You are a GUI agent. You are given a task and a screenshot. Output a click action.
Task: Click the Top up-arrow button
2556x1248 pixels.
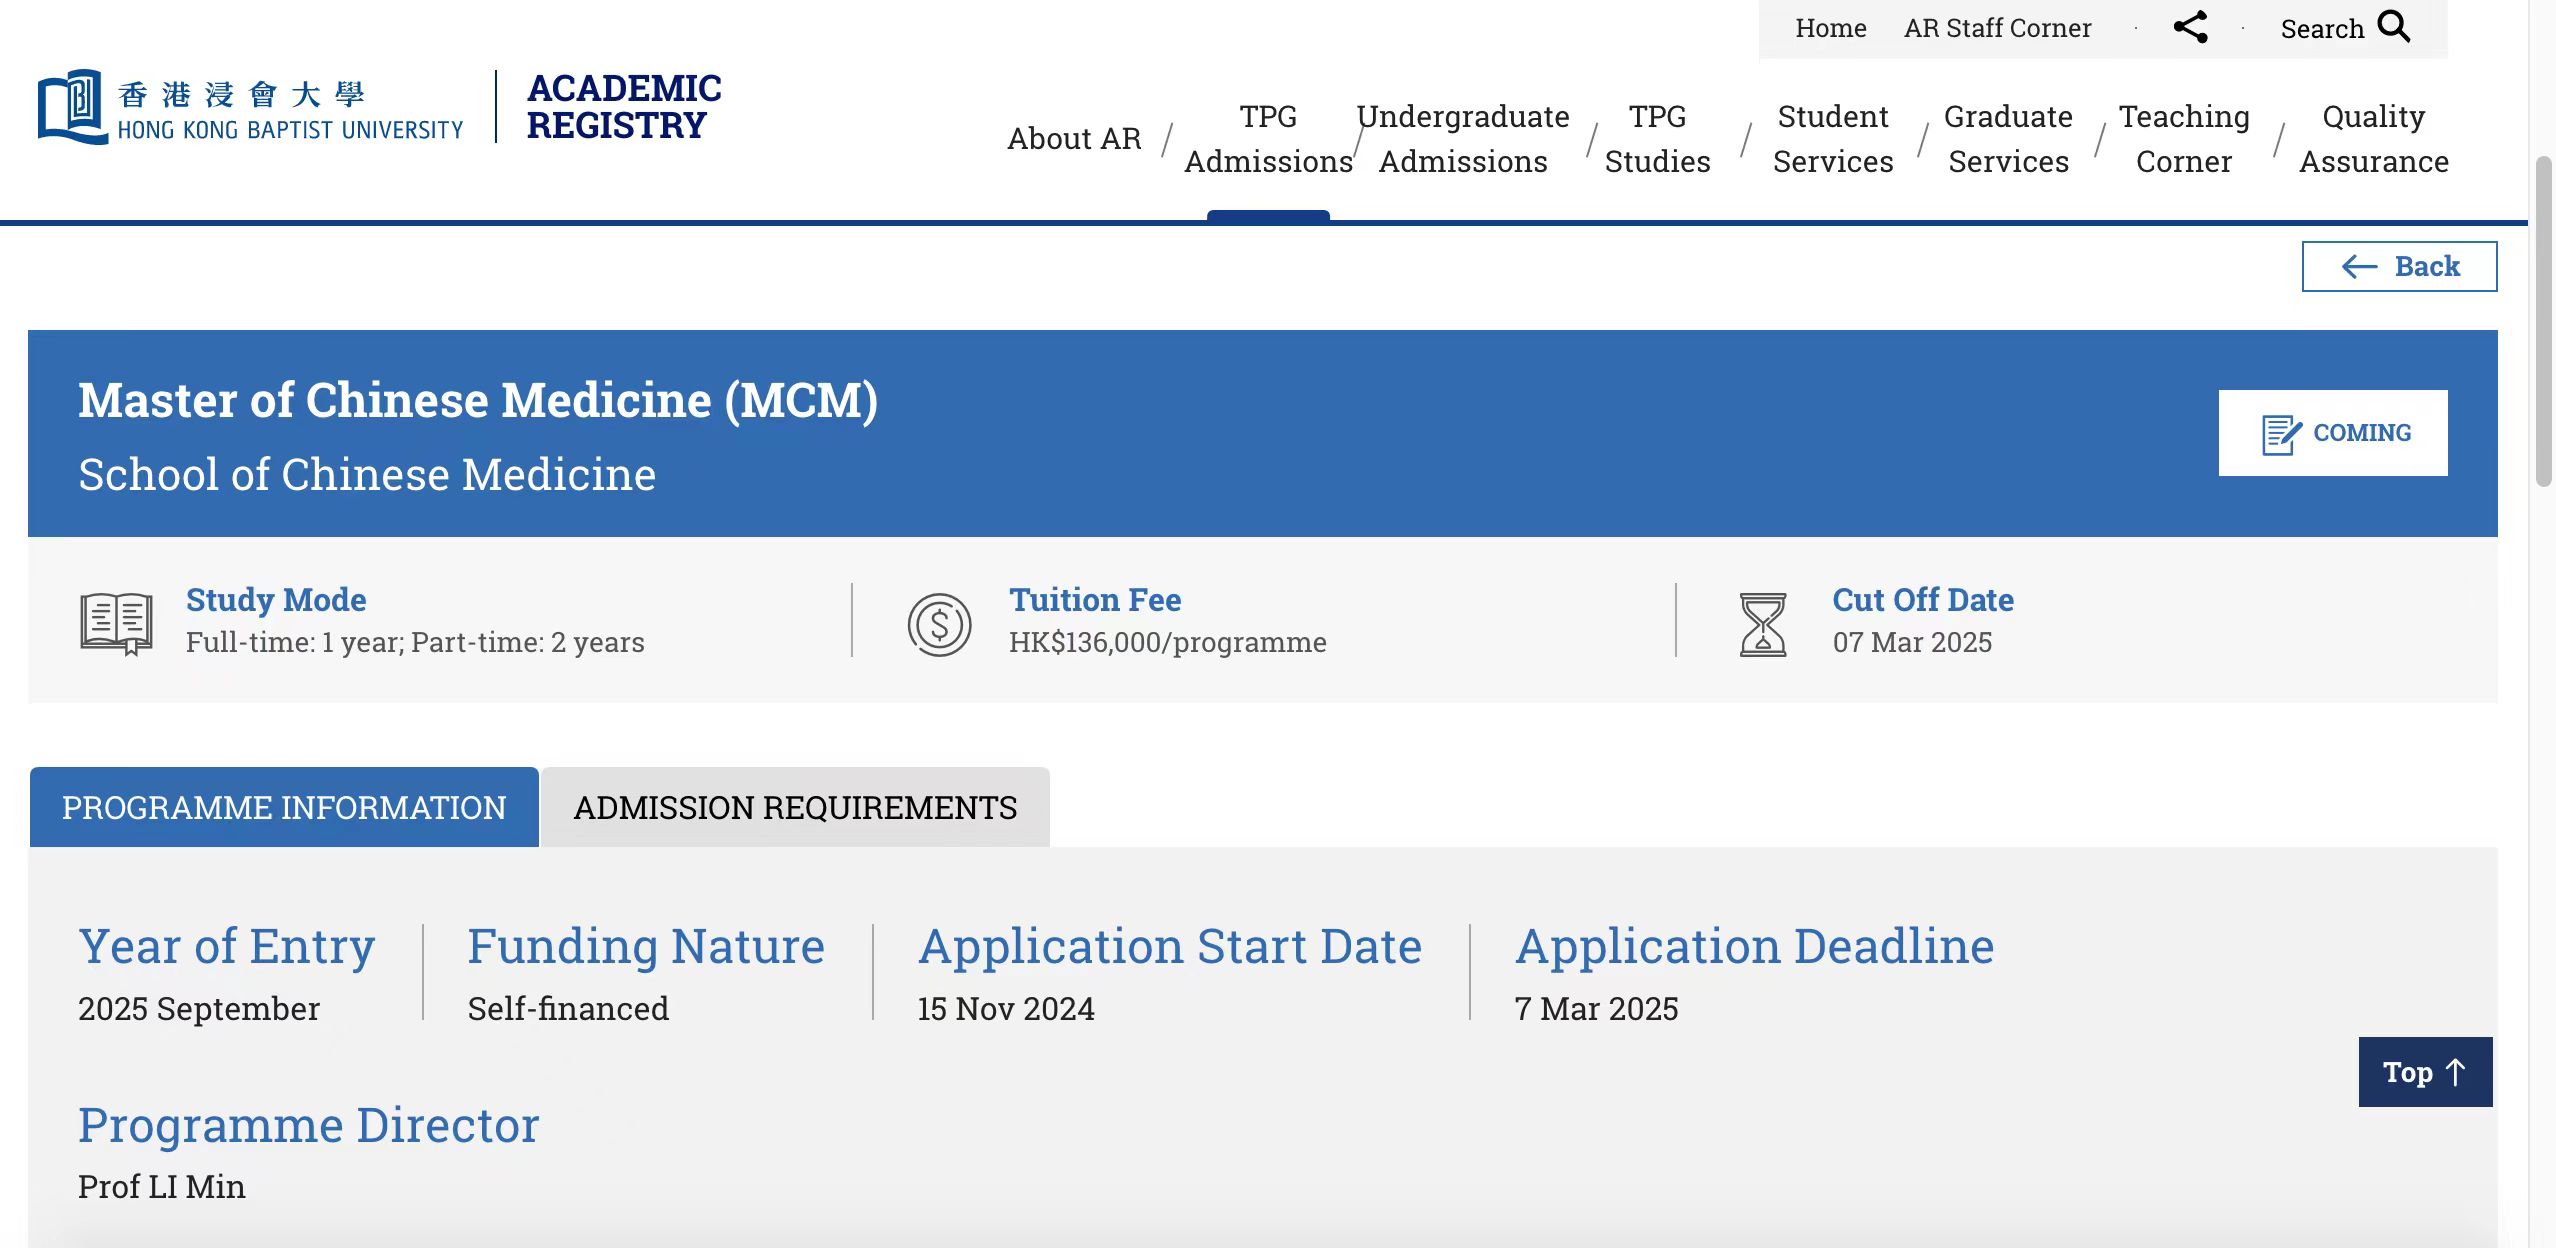(x=2425, y=1072)
